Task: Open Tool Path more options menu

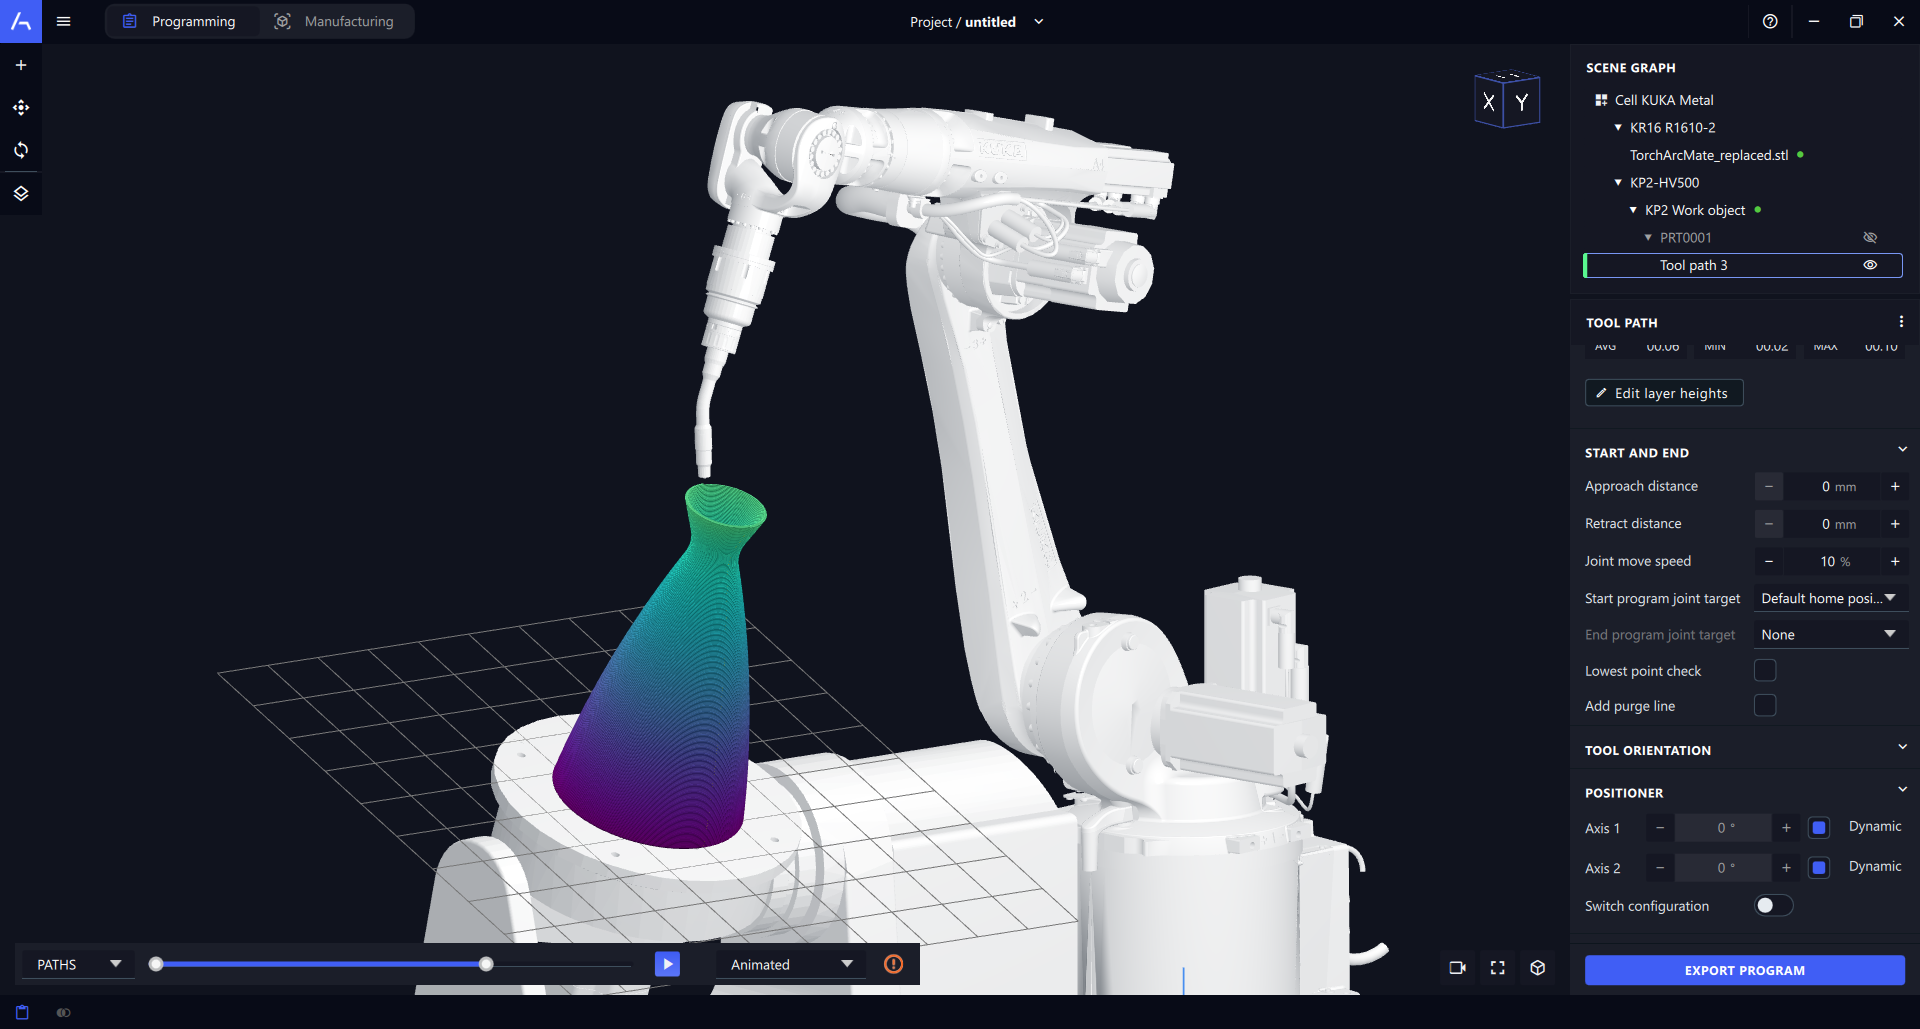Action: pyautogui.click(x=1901, y=322)
